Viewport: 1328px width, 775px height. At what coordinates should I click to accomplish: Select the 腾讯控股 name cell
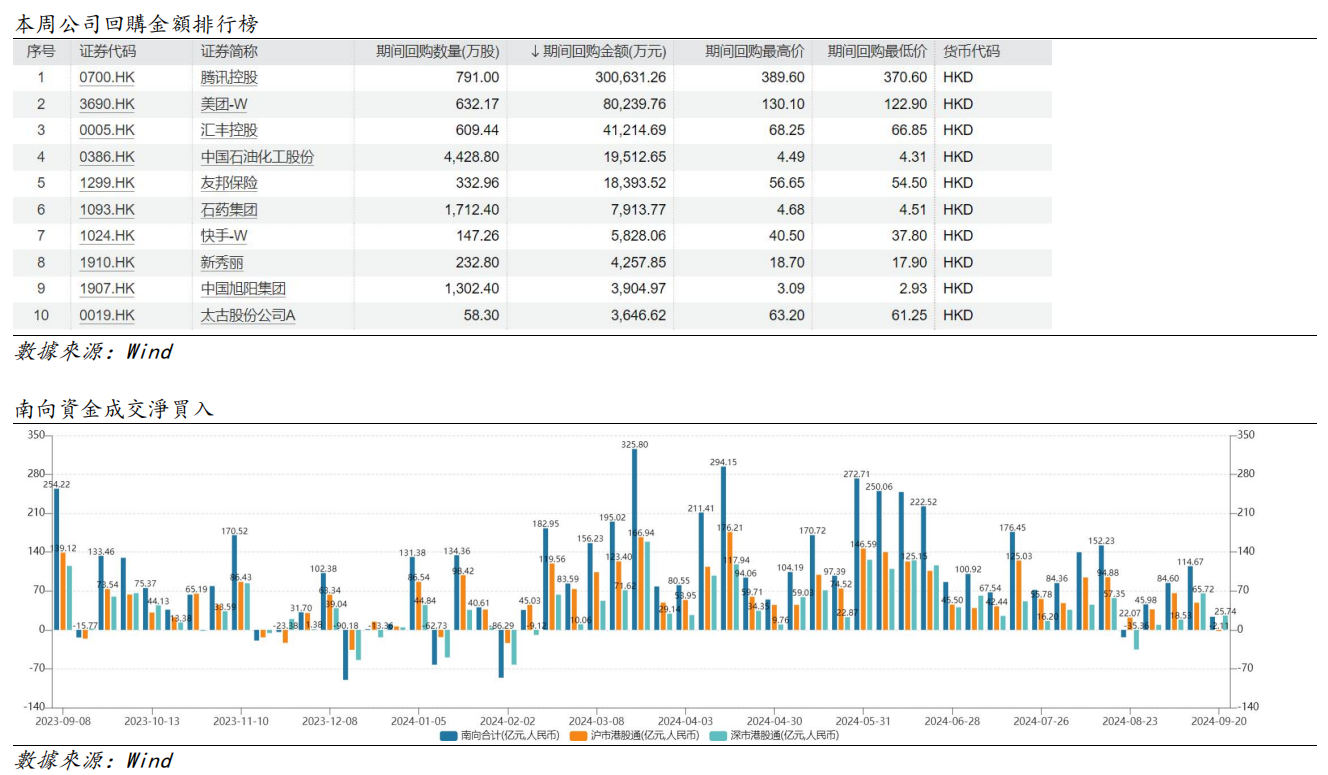(x=229, y=77)
